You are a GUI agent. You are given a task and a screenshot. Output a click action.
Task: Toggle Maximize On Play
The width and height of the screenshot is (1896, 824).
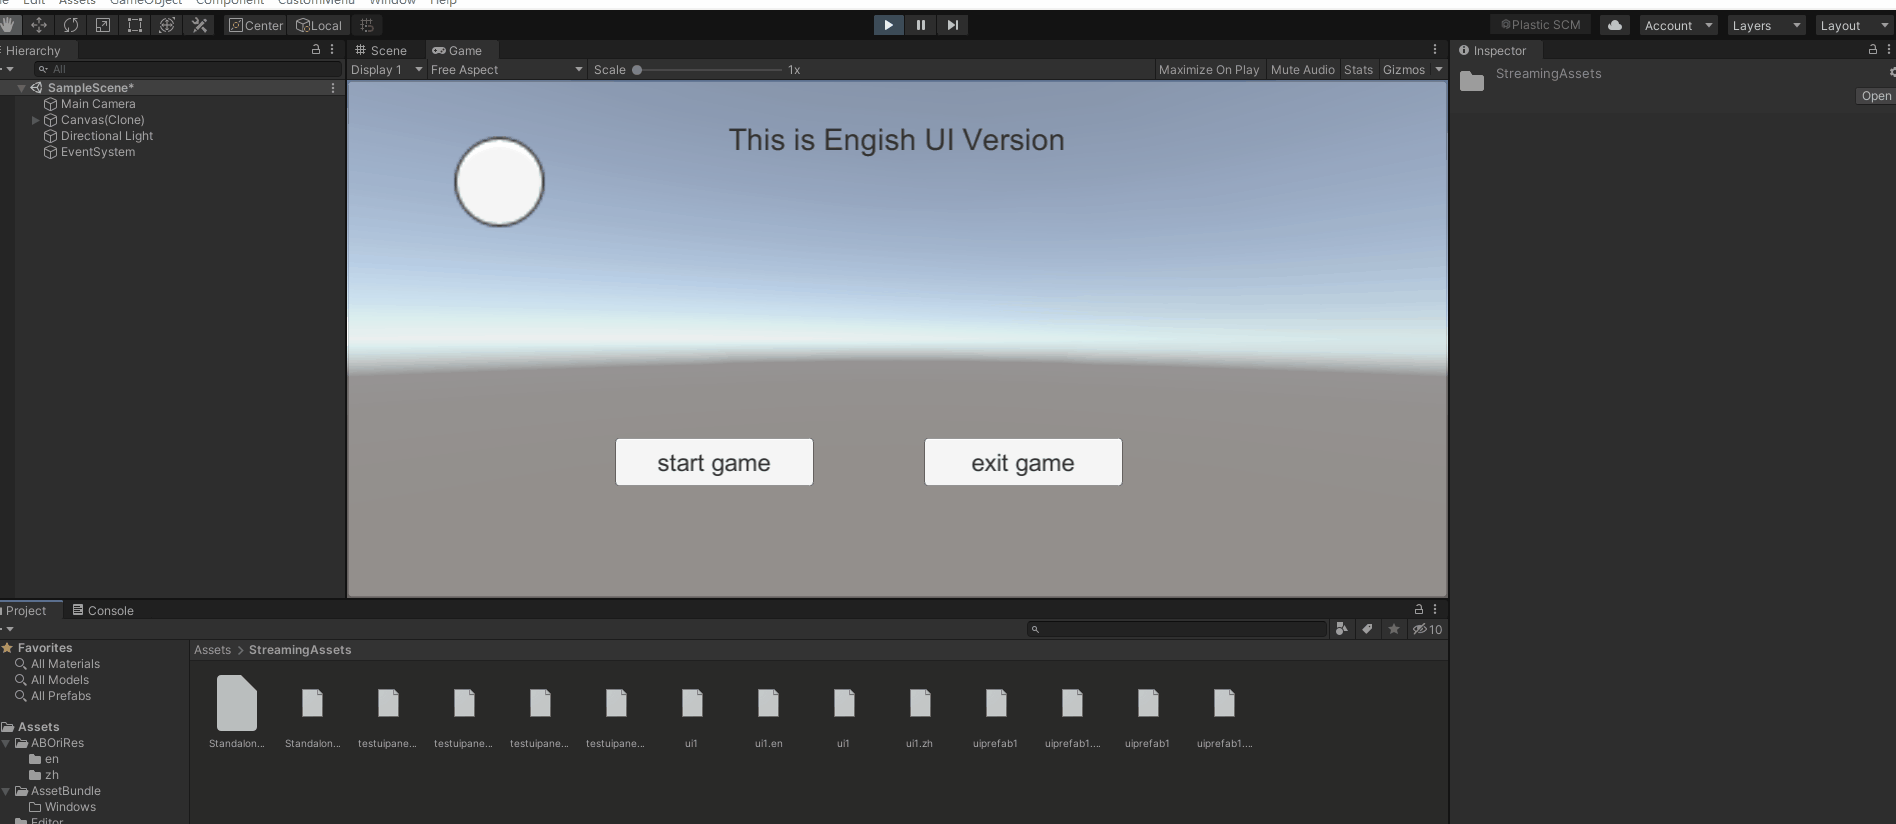(x=1209, y=70)
